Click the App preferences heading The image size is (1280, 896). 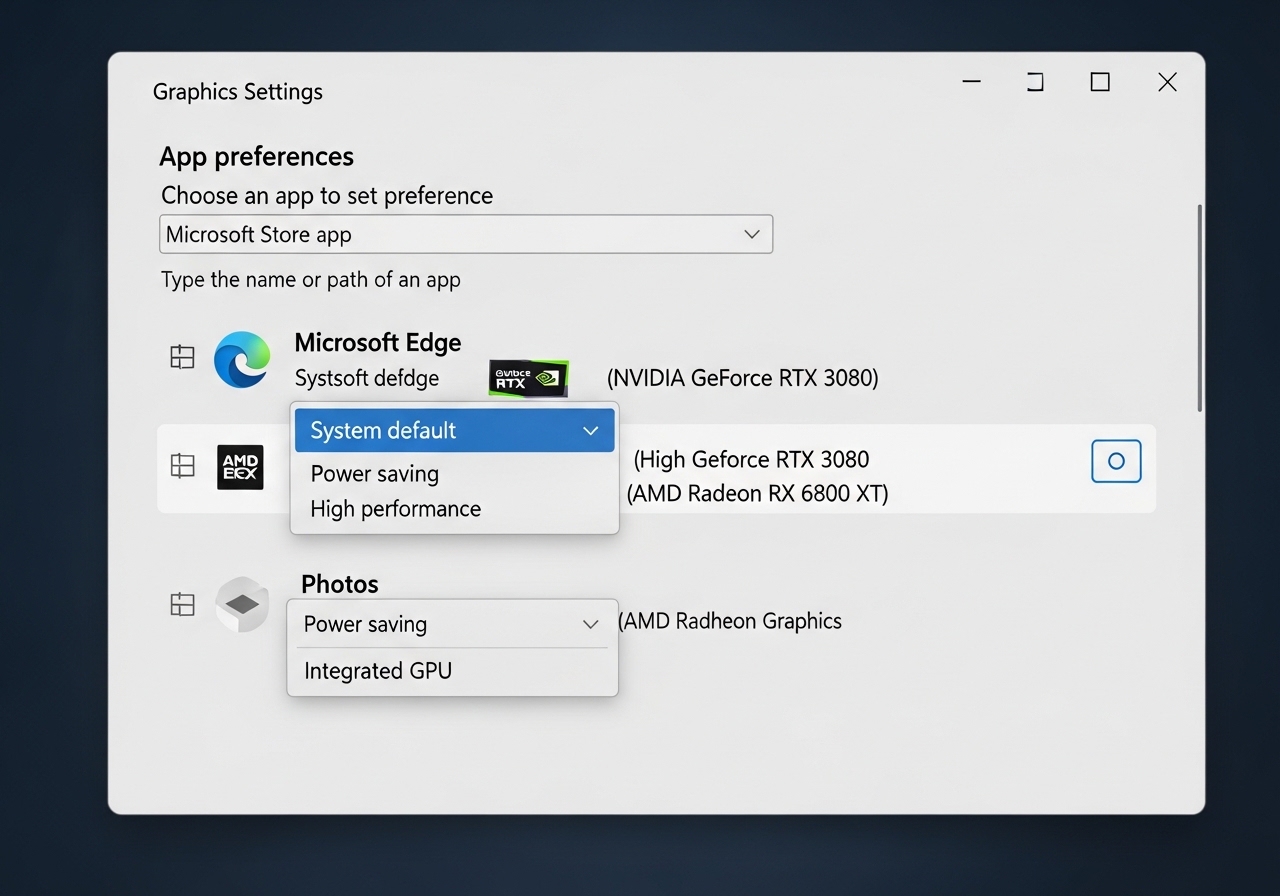(257, 157)
